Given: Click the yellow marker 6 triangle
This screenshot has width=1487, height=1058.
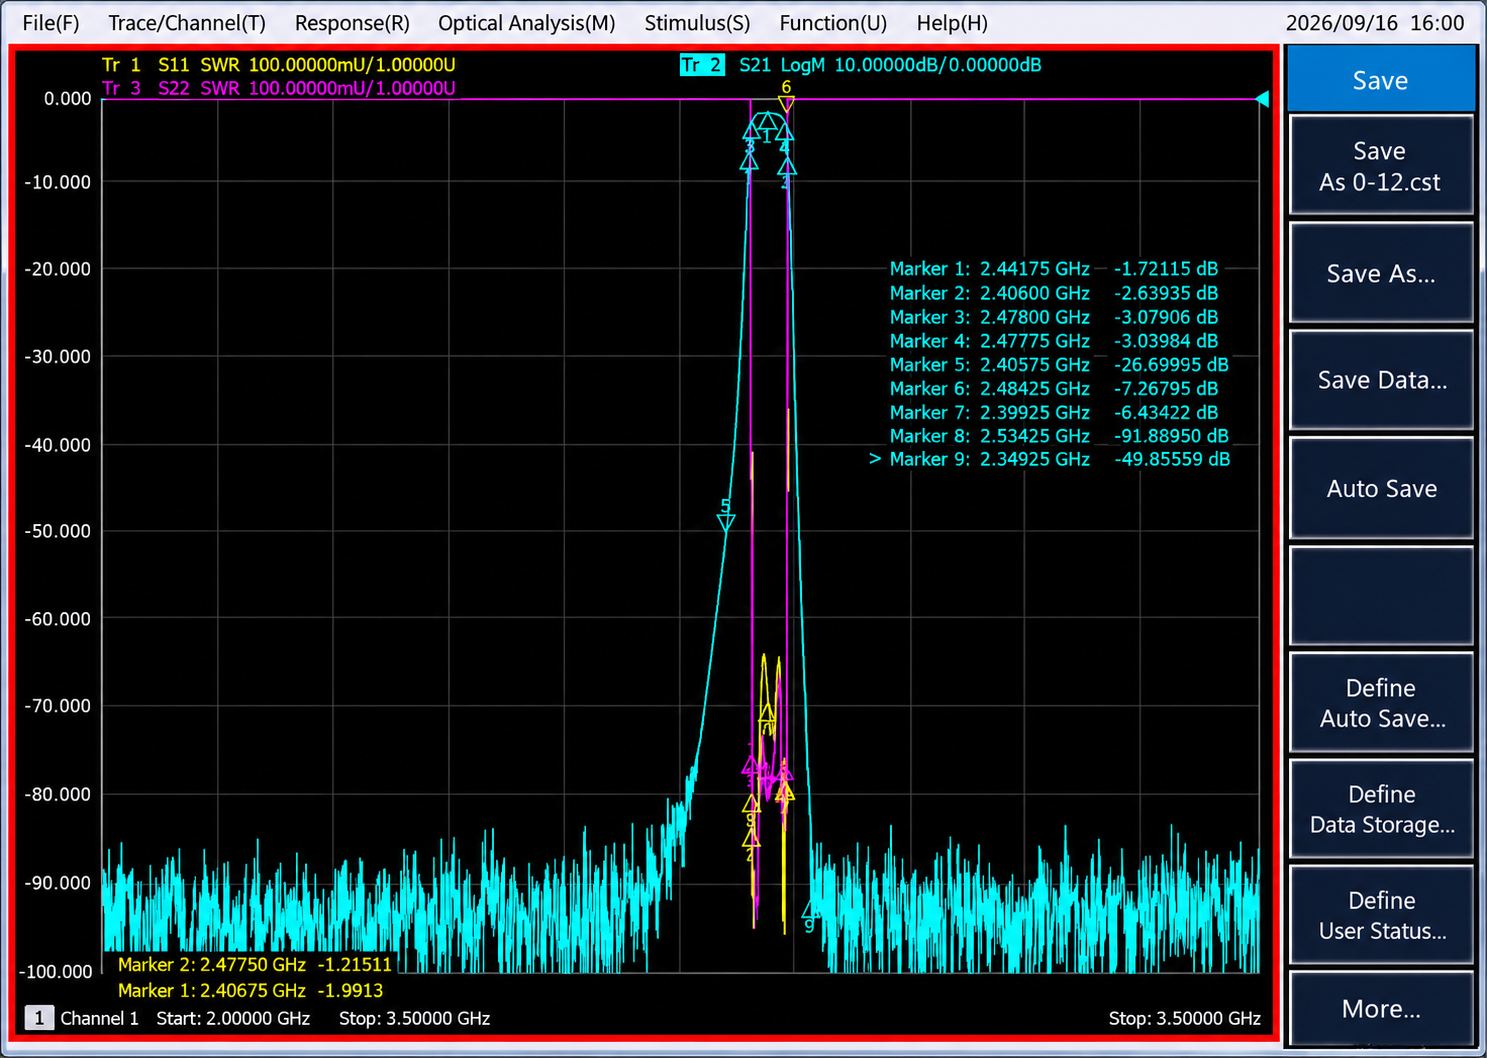Looking at the screenshot, I should (x=786, y=103).
